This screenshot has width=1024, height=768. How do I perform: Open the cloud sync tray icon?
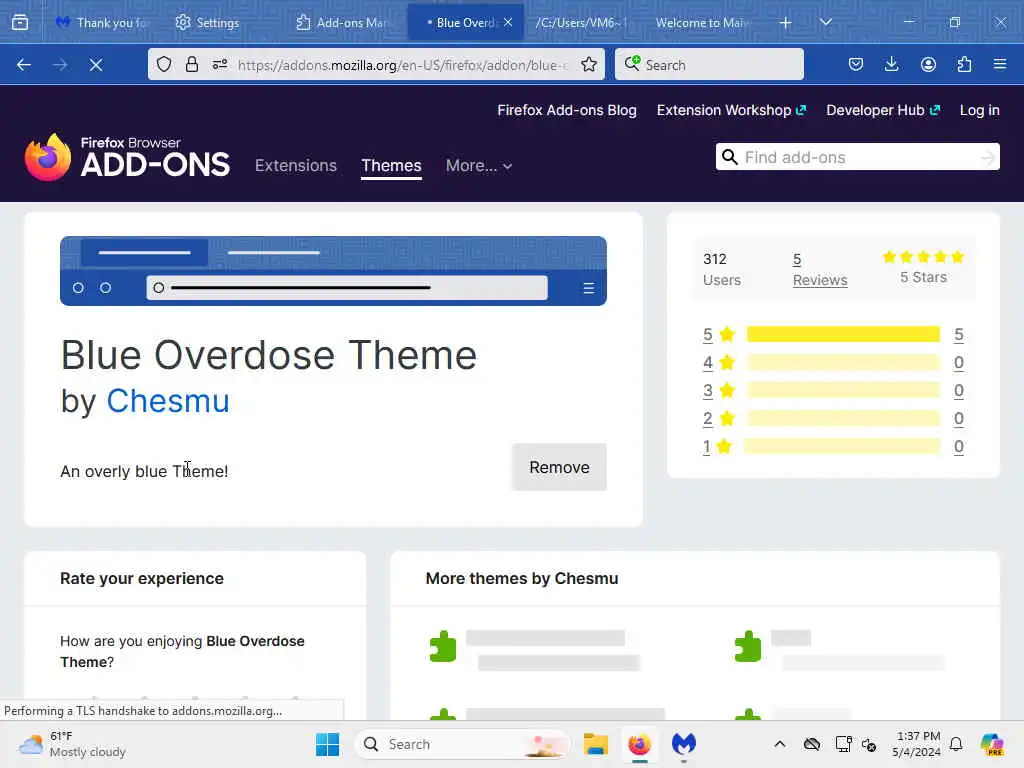[x=812, y=744]
